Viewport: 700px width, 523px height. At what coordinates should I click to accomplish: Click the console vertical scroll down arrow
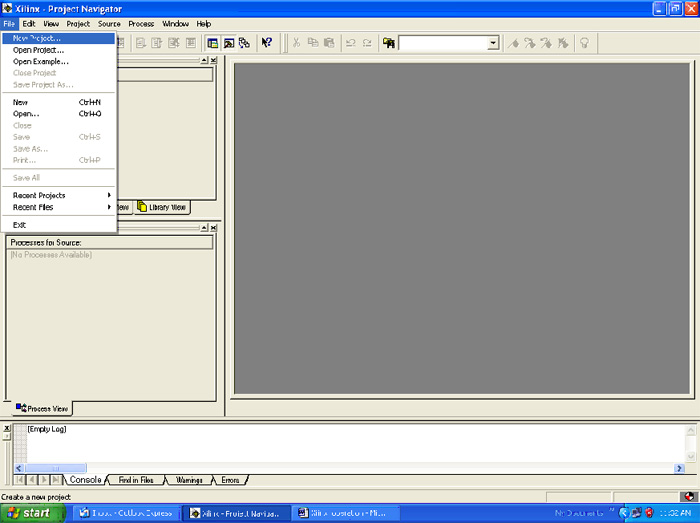691,456
